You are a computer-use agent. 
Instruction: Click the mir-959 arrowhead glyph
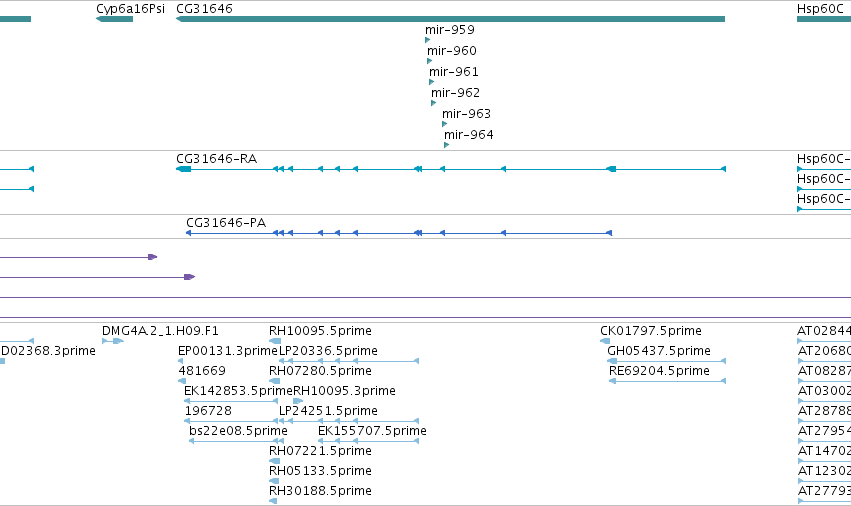pyautogui.click(x=428, y=40)
